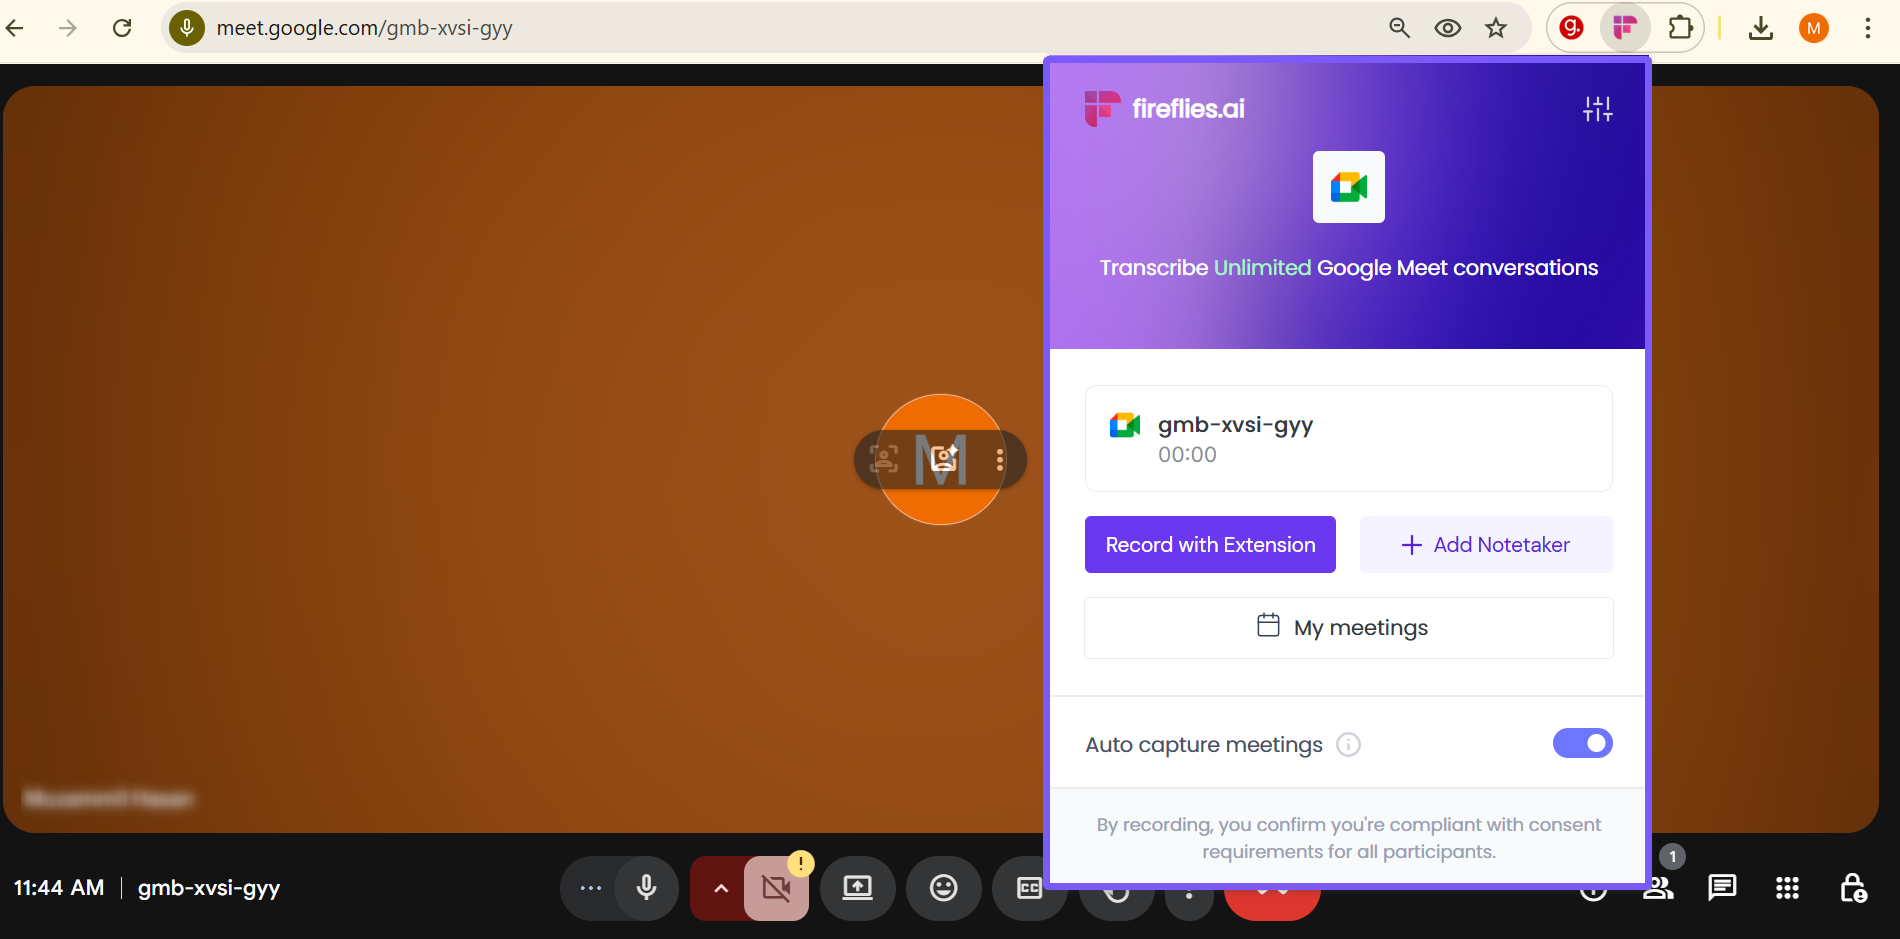Click the Record with Extension button
The image size is (1900, 939).
click(x=1210, y=545)
